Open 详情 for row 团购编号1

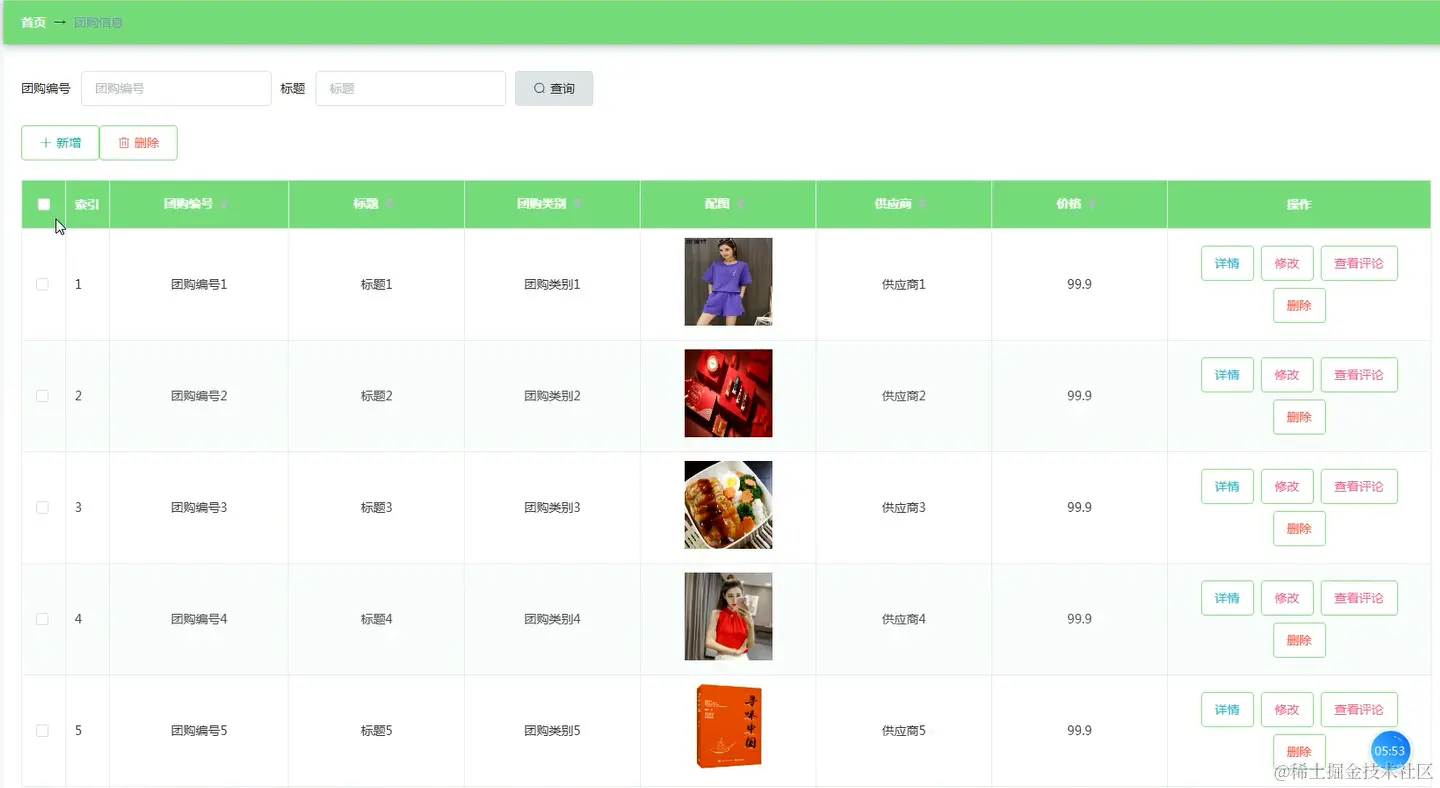[1227, 263]
